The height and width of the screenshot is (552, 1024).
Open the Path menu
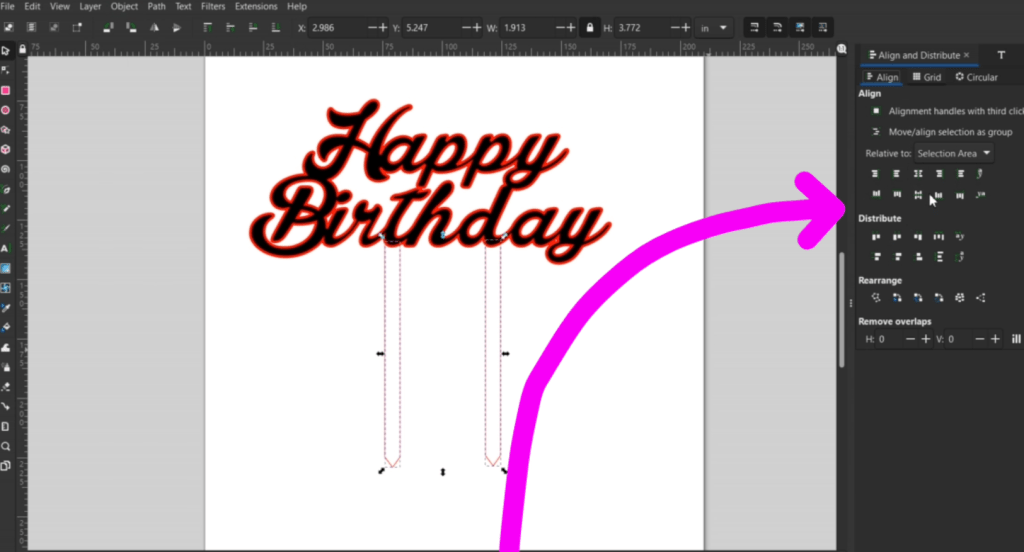157,6
